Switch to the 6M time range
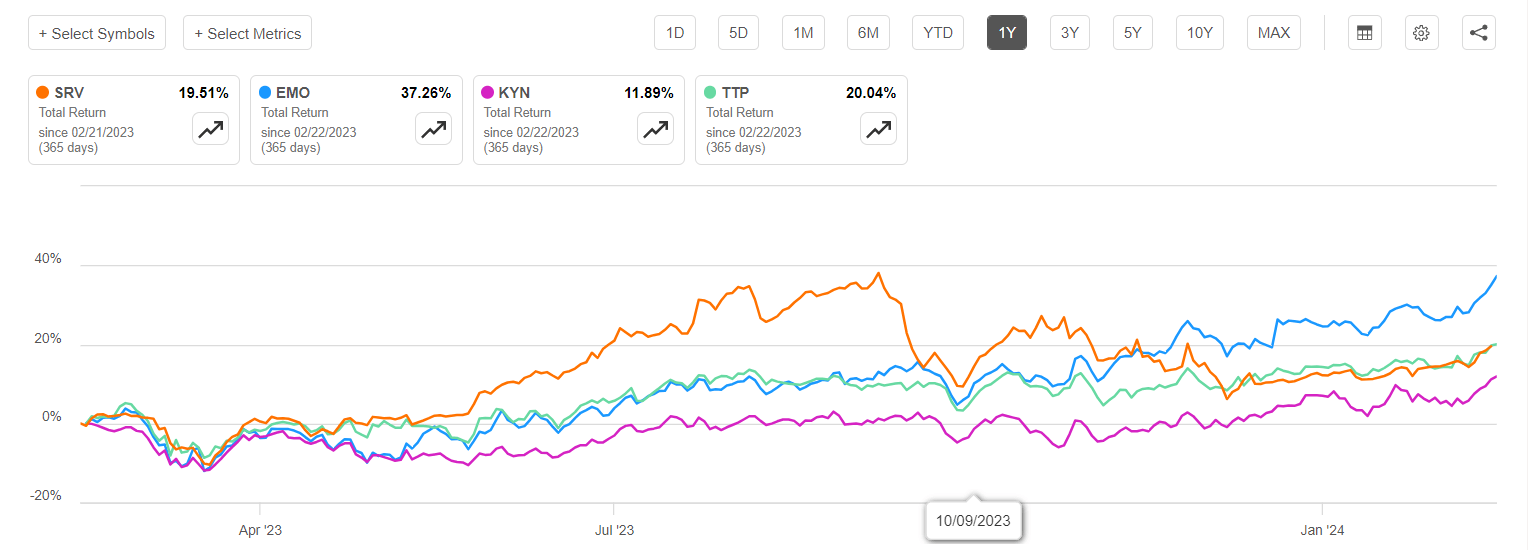1528x550 pixels. coord(868,33)
